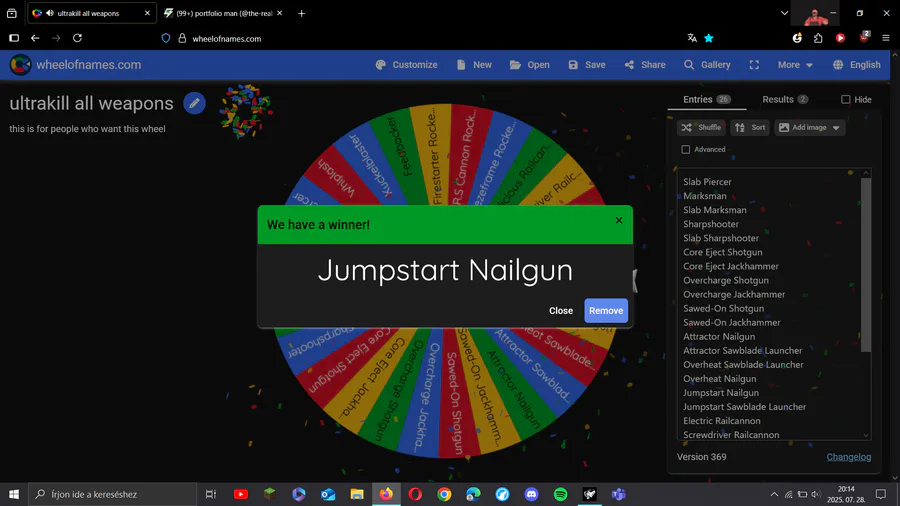Click the wheelofnames.com address bar
The width and height of the screenshot is (900, 506).
(227, 38)
